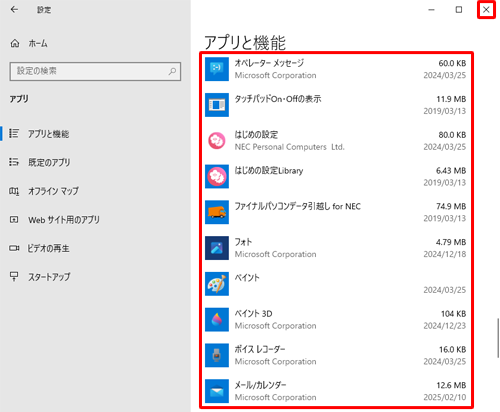Screen dimensions: 500x412
Task: Click the オフライン マップ map icon
Action: (14, 191)
